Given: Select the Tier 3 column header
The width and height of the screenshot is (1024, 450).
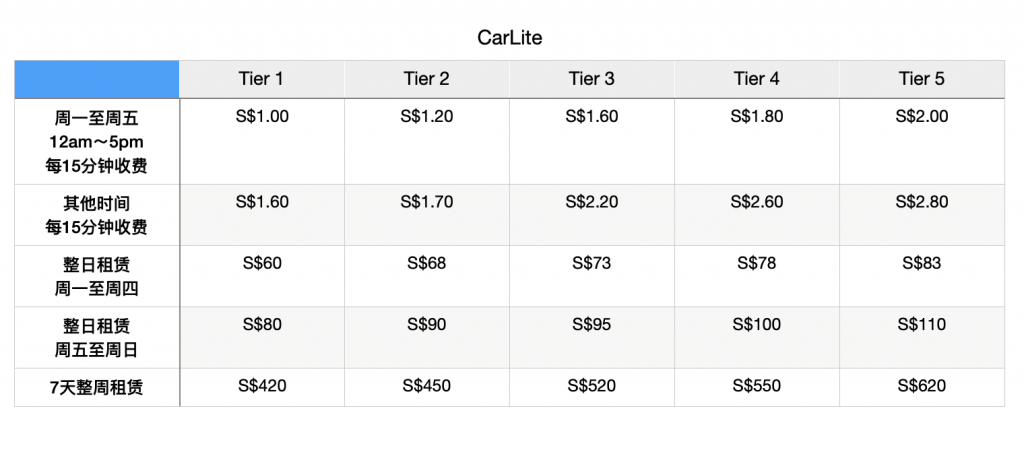Looking at the screenshot, I should click(592, 79).
